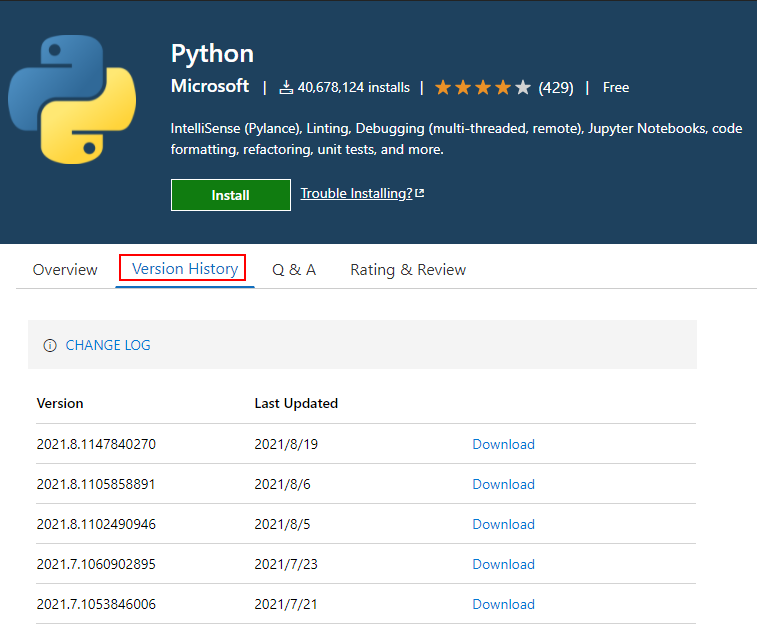The width and height of the screenshot is (757, 629).
Task: Click the external link icon after Trouble Installing
Action: click(420, 193)
